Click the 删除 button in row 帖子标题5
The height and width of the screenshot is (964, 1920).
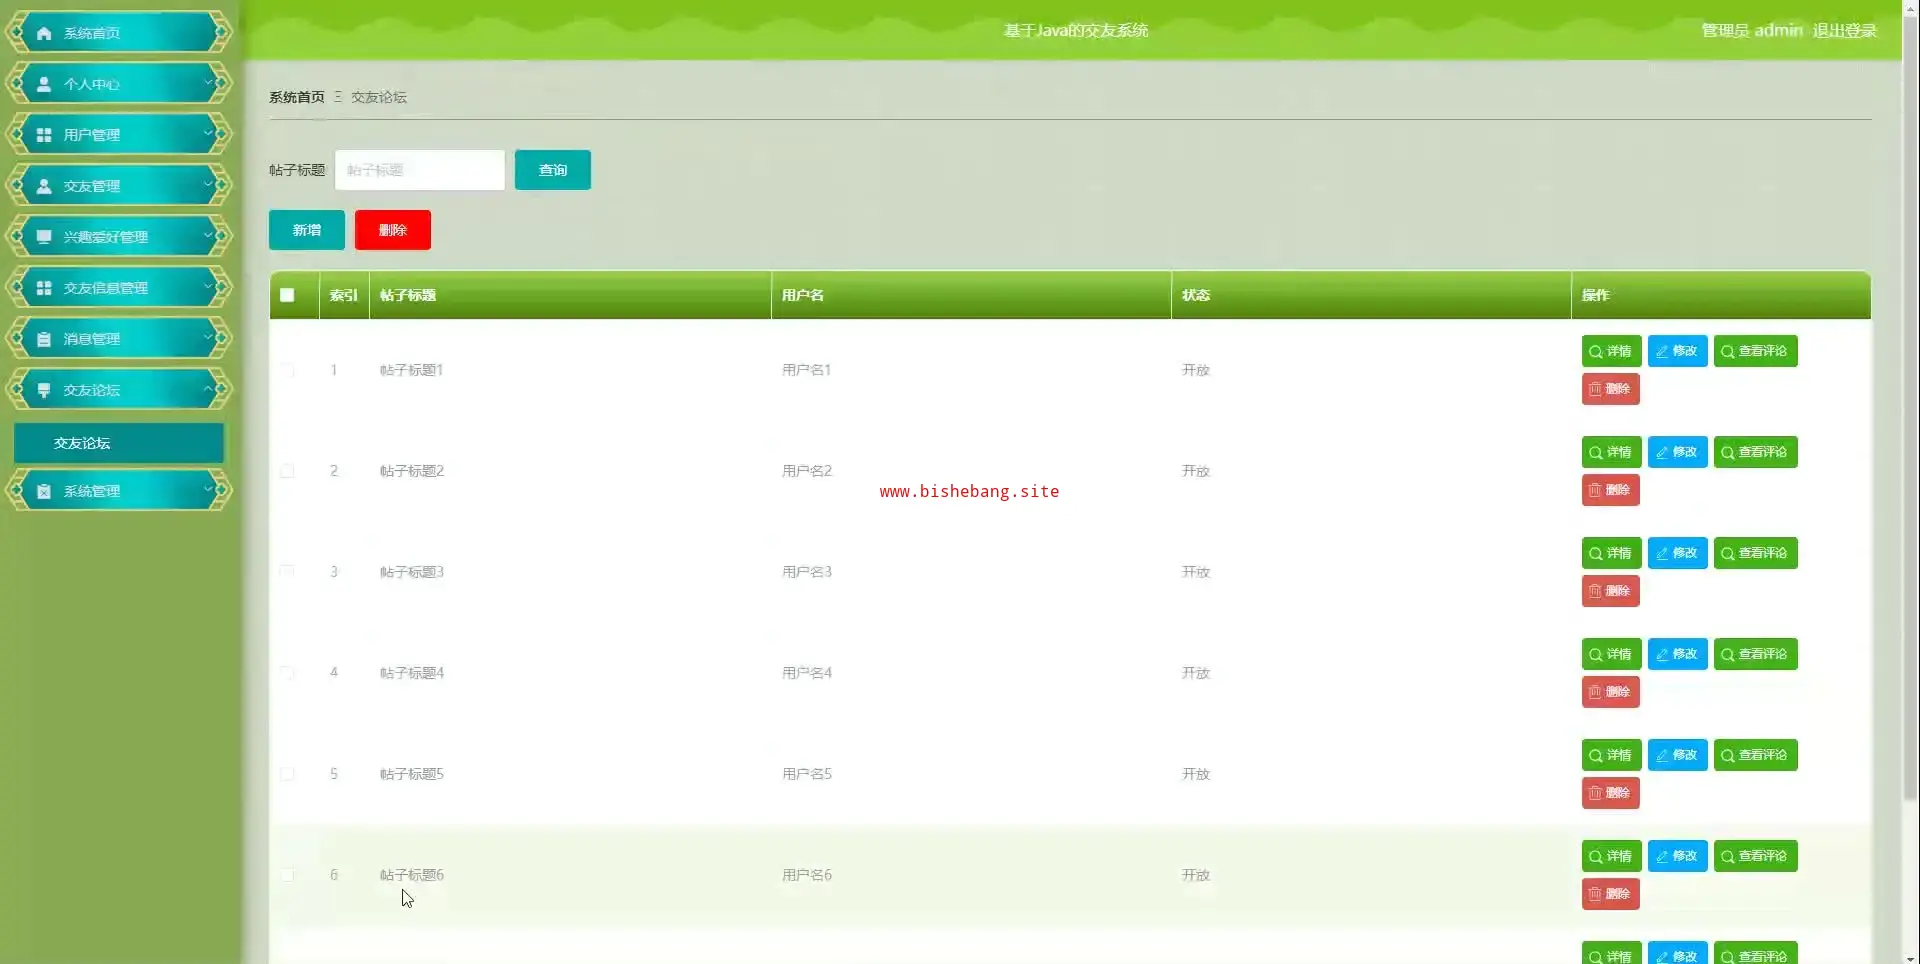pyautogui.click(x=1611, y=793)
